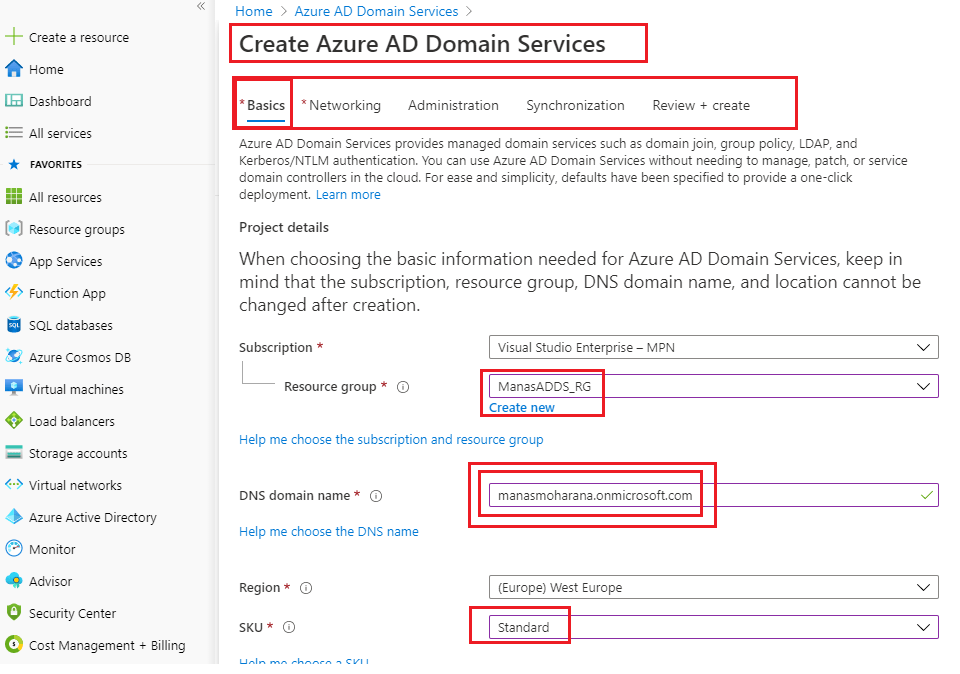Collapse the sidebar with double chevron icon
The height and width of the screenshot is (674, 960).
click(x=201, y=6)
